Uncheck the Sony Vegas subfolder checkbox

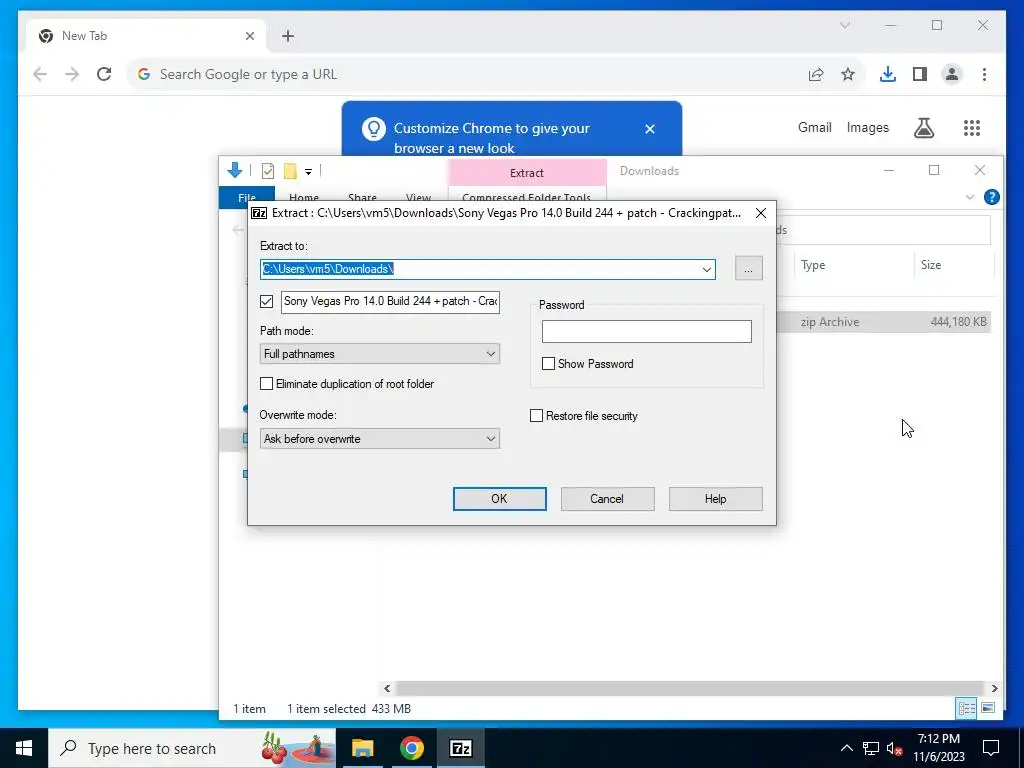(x=266, y=301)
